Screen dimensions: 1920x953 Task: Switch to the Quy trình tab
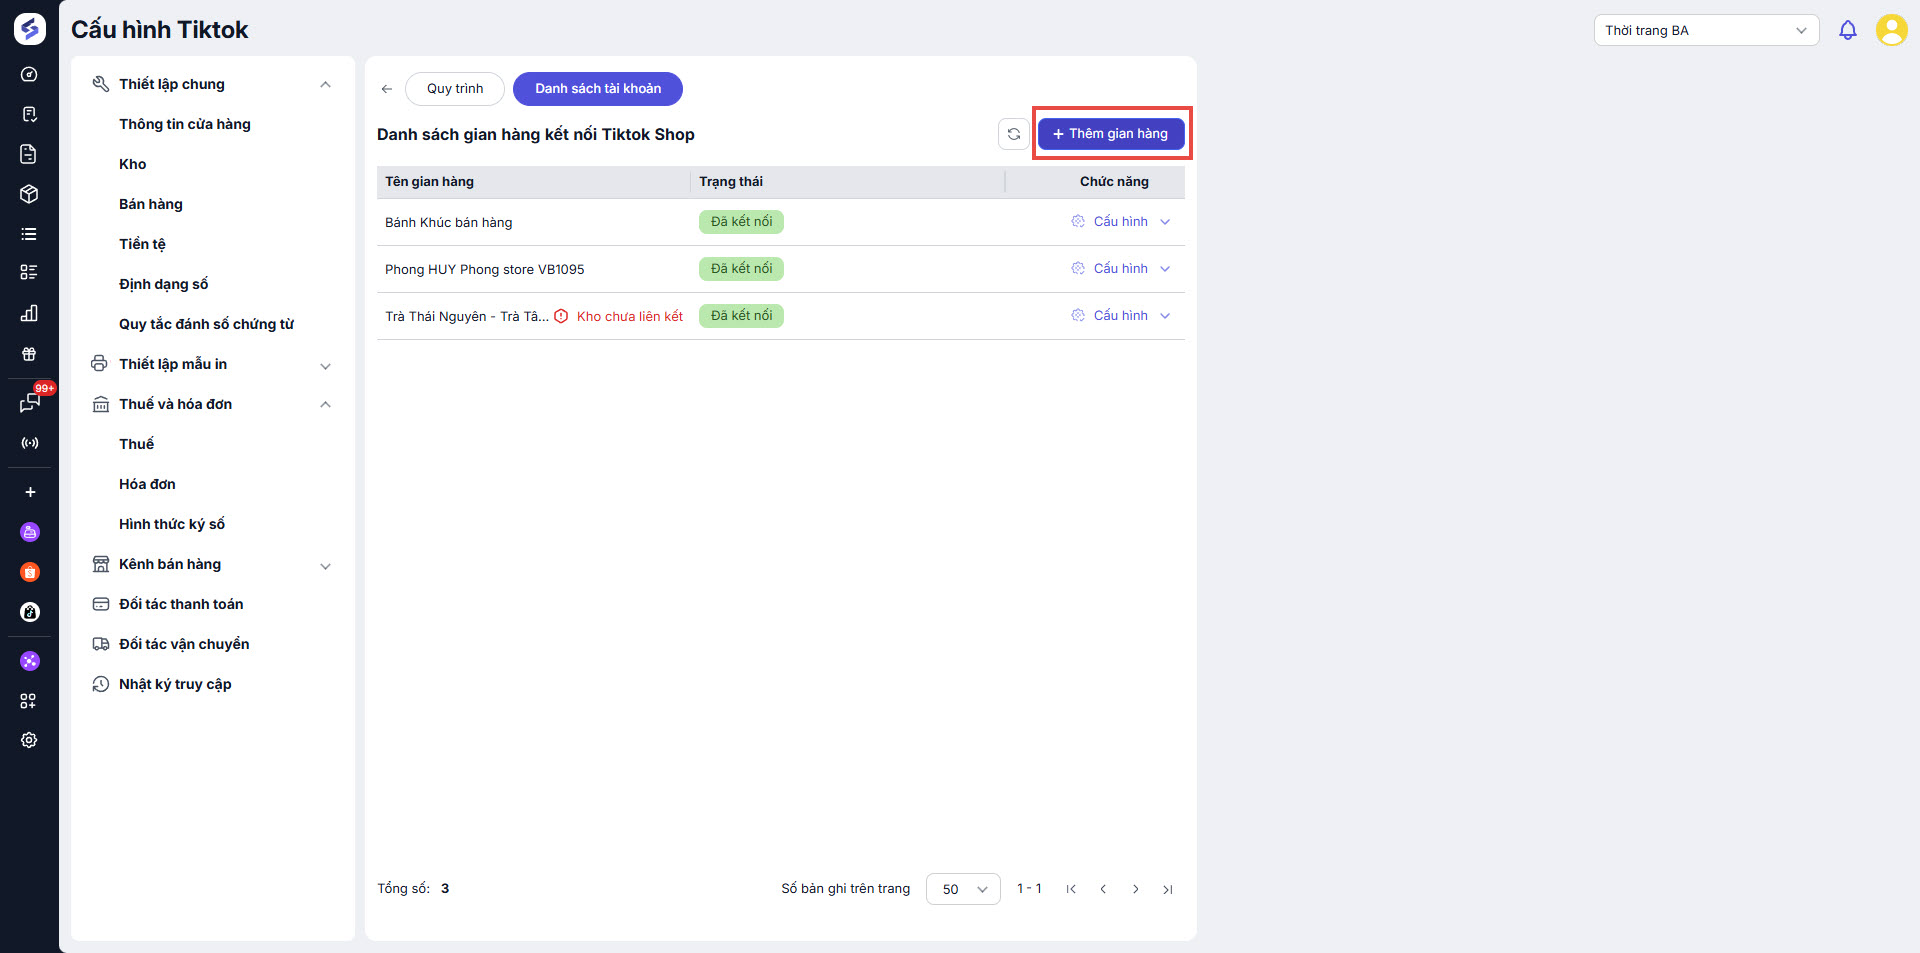point(455,89)
